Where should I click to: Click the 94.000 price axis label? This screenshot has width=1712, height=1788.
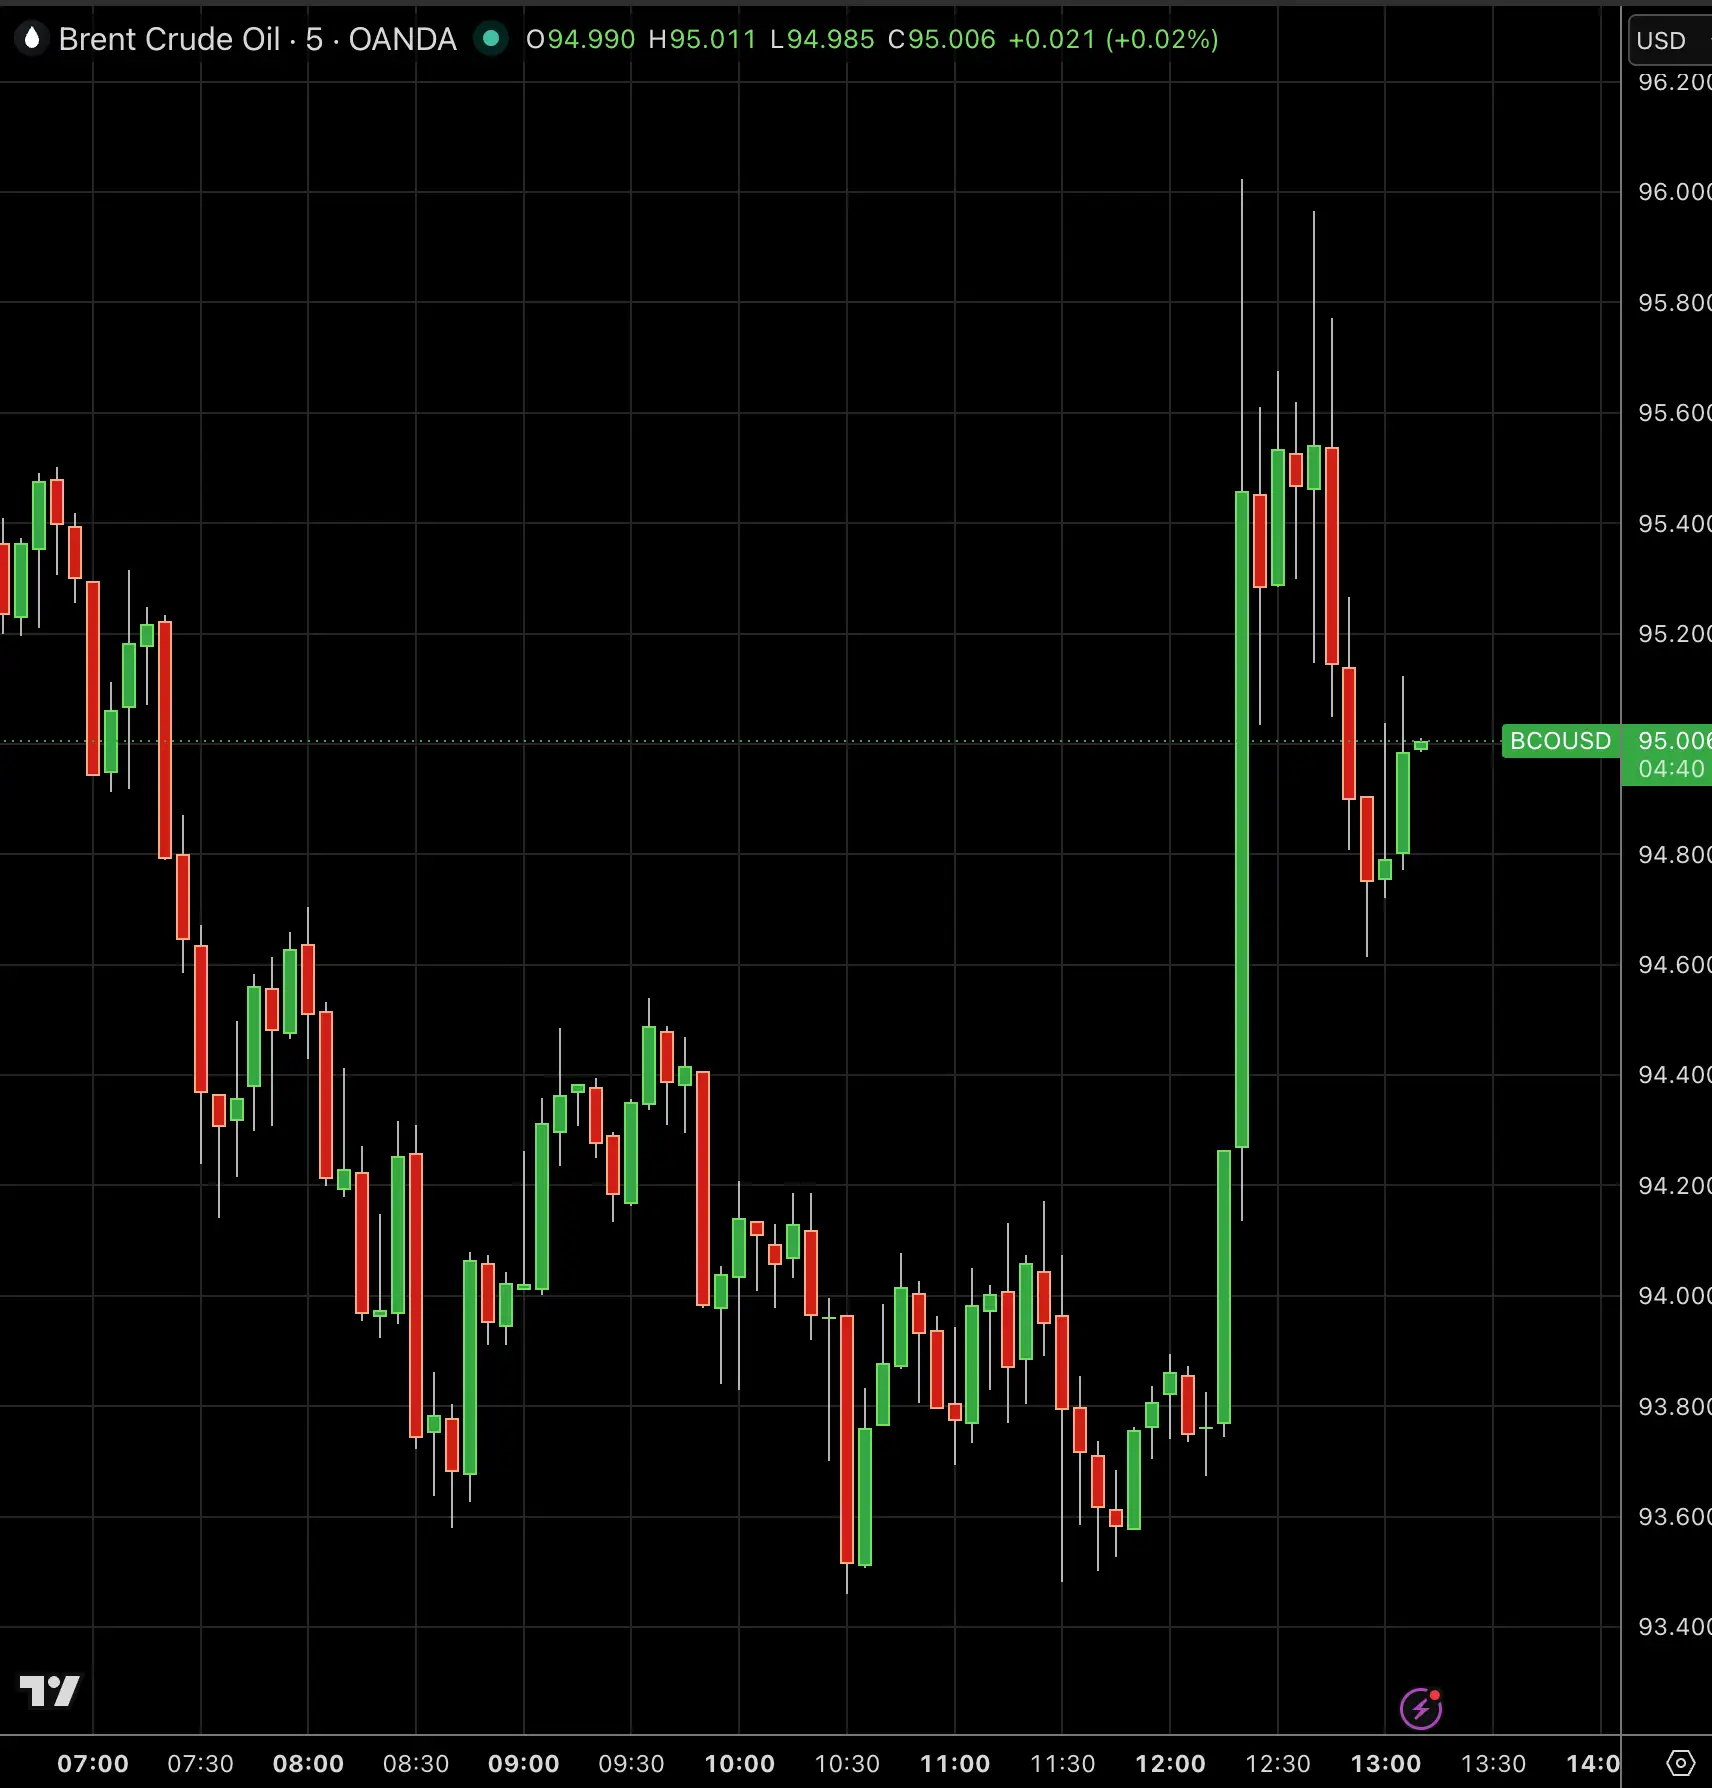pyautogui.click(x=1674, y=1295)
